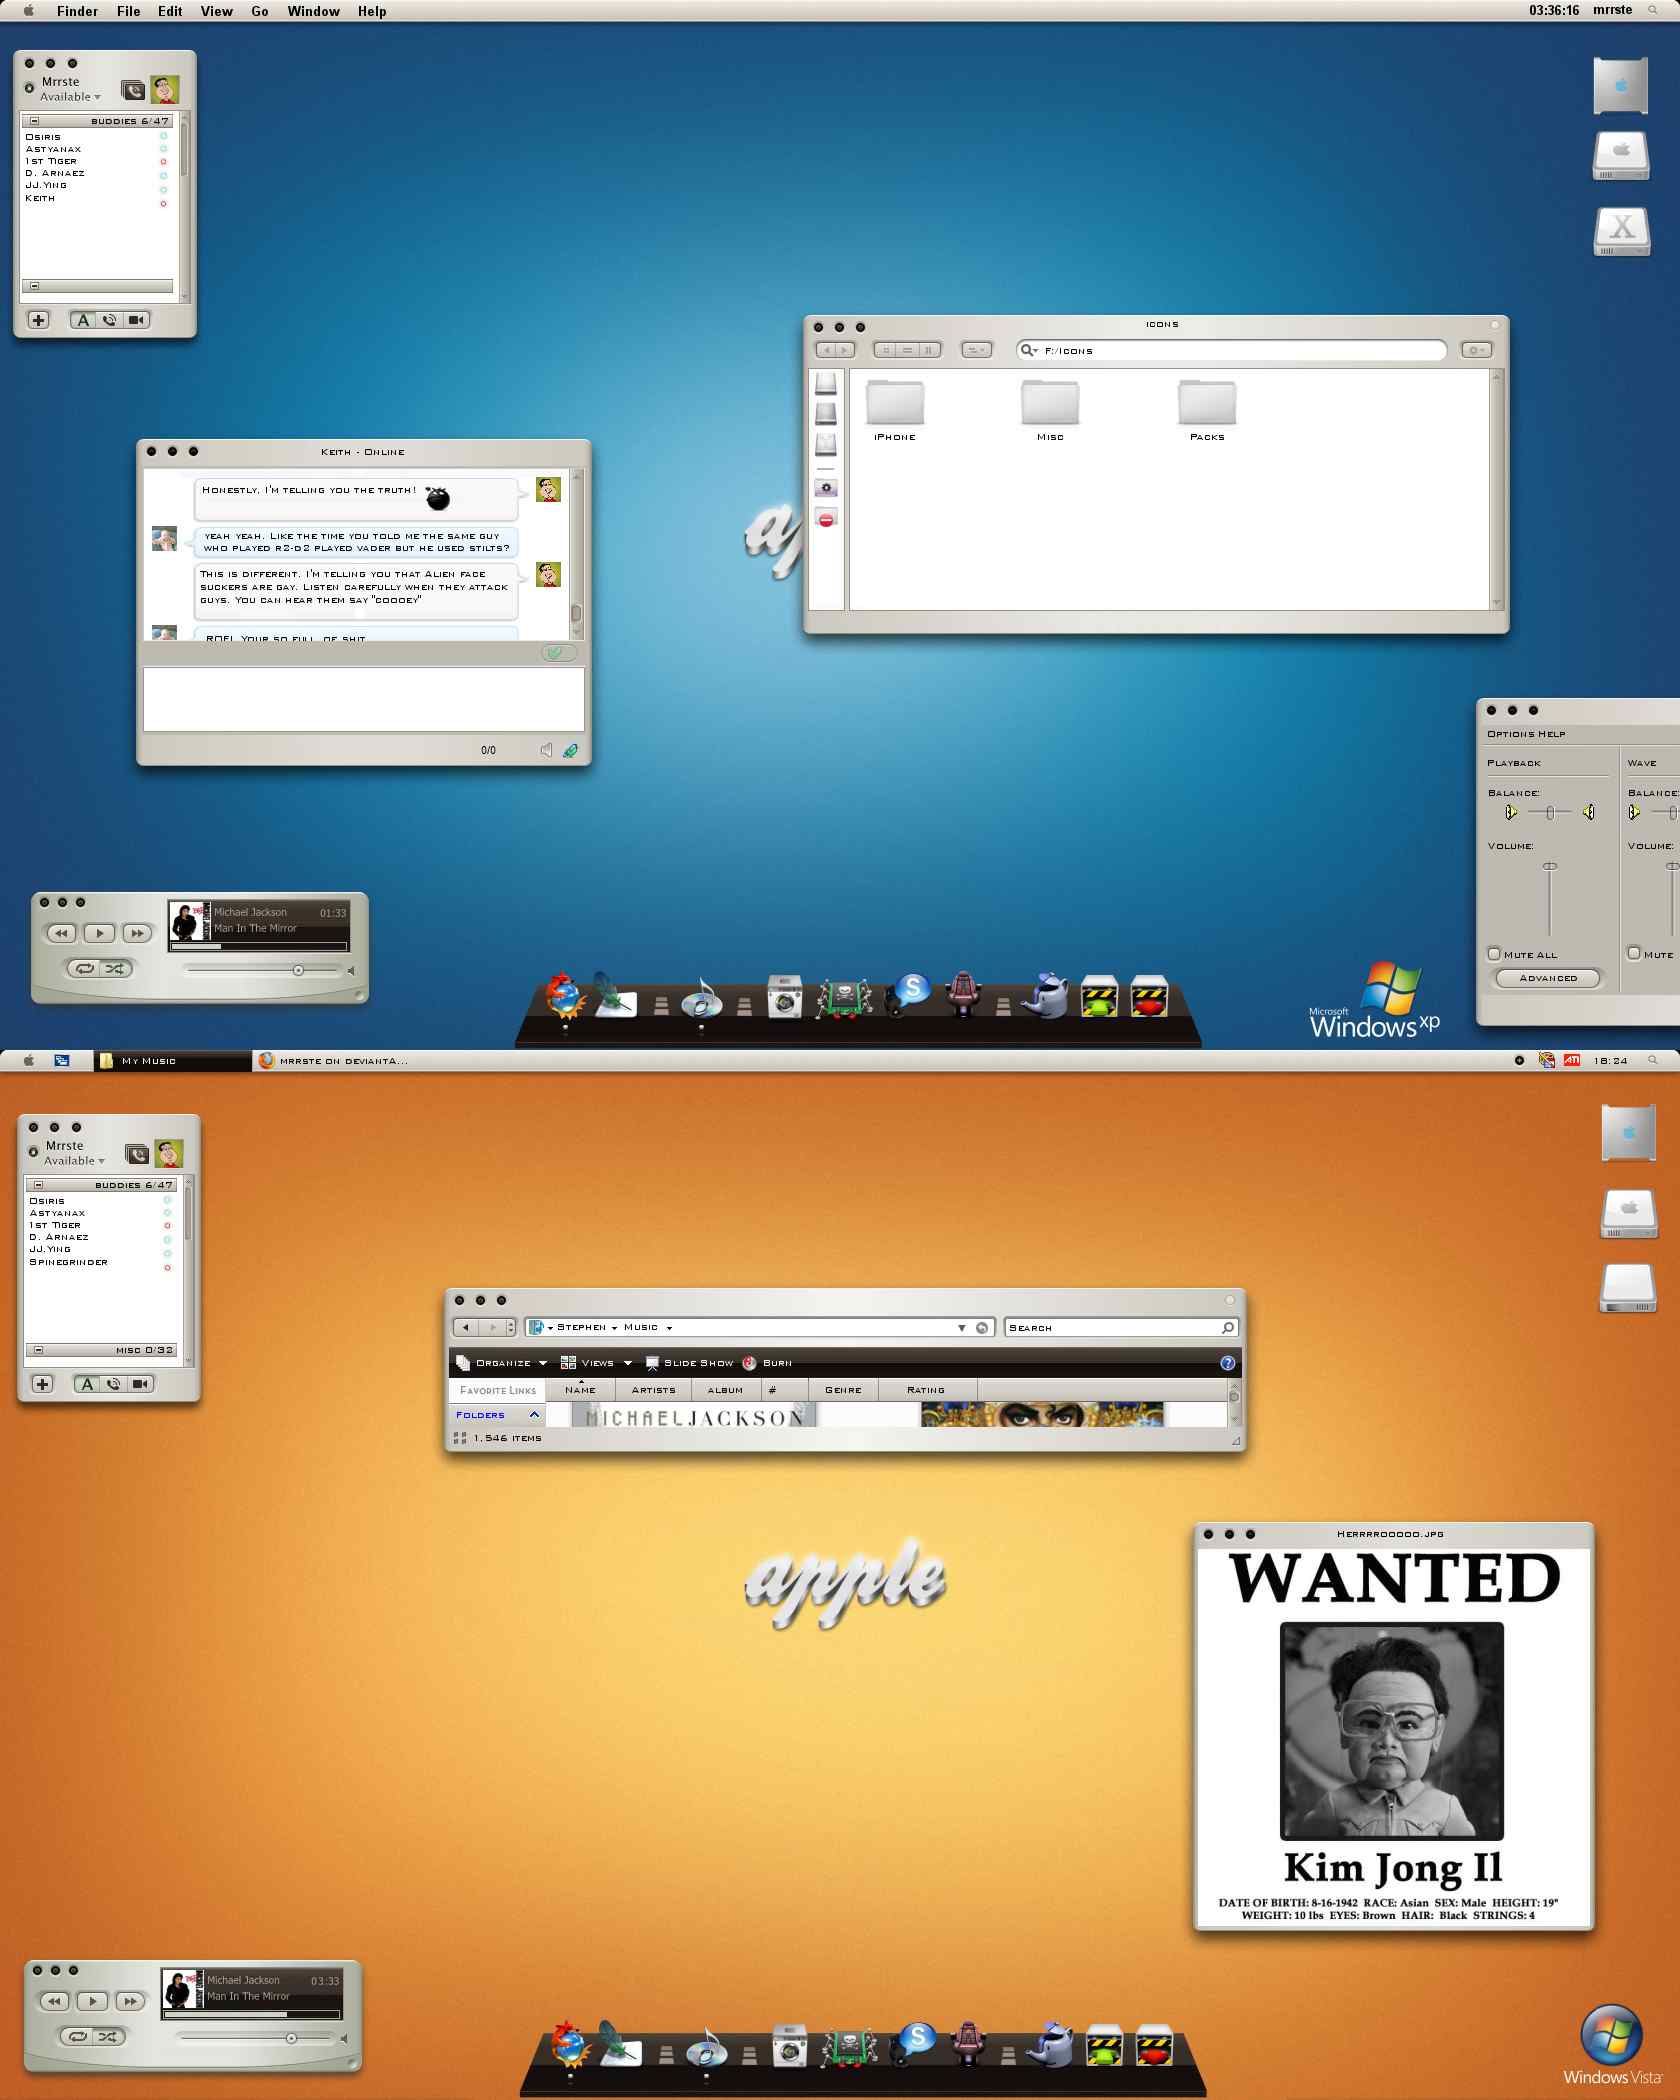Click the green box icon in blue desktop dock
Viewport: 1680px width, 2100px height.
1099,996
